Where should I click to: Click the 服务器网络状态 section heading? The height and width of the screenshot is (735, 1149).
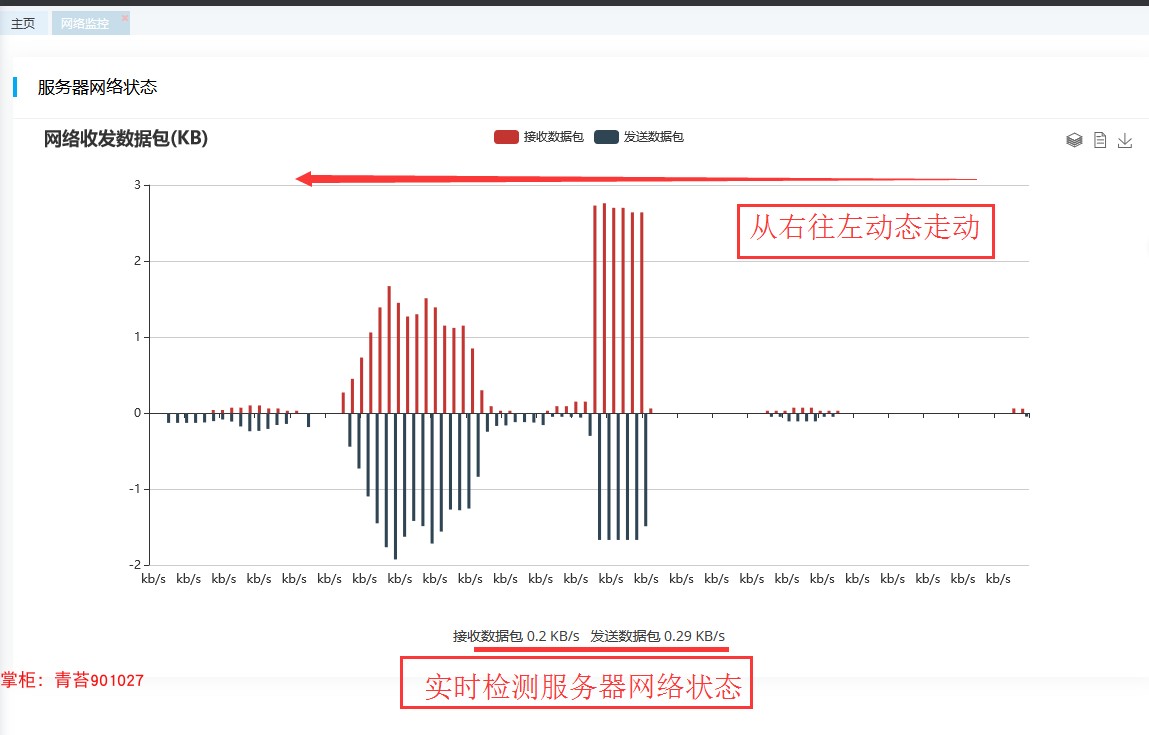(97, 87)
